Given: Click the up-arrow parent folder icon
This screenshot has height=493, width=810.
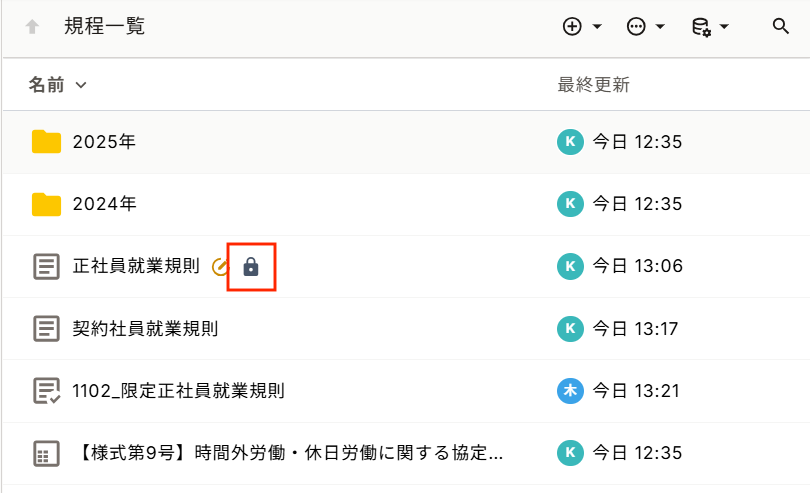Looking at the screenshot, I should tap(32, 27).
